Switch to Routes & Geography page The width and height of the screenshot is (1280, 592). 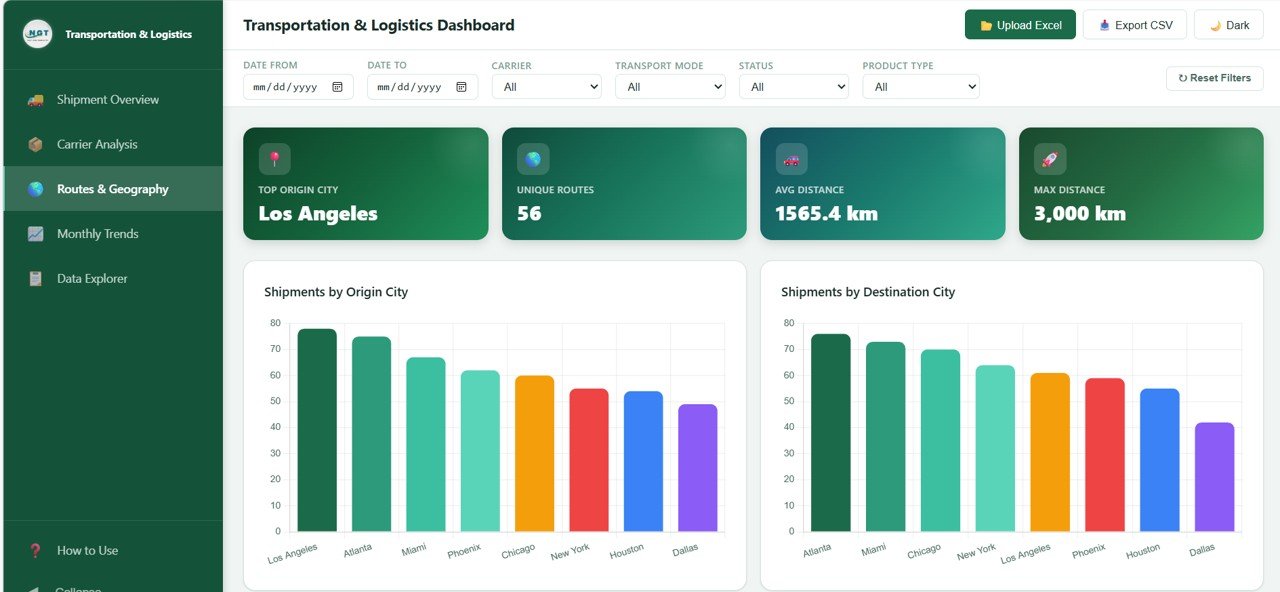[112, 189]
